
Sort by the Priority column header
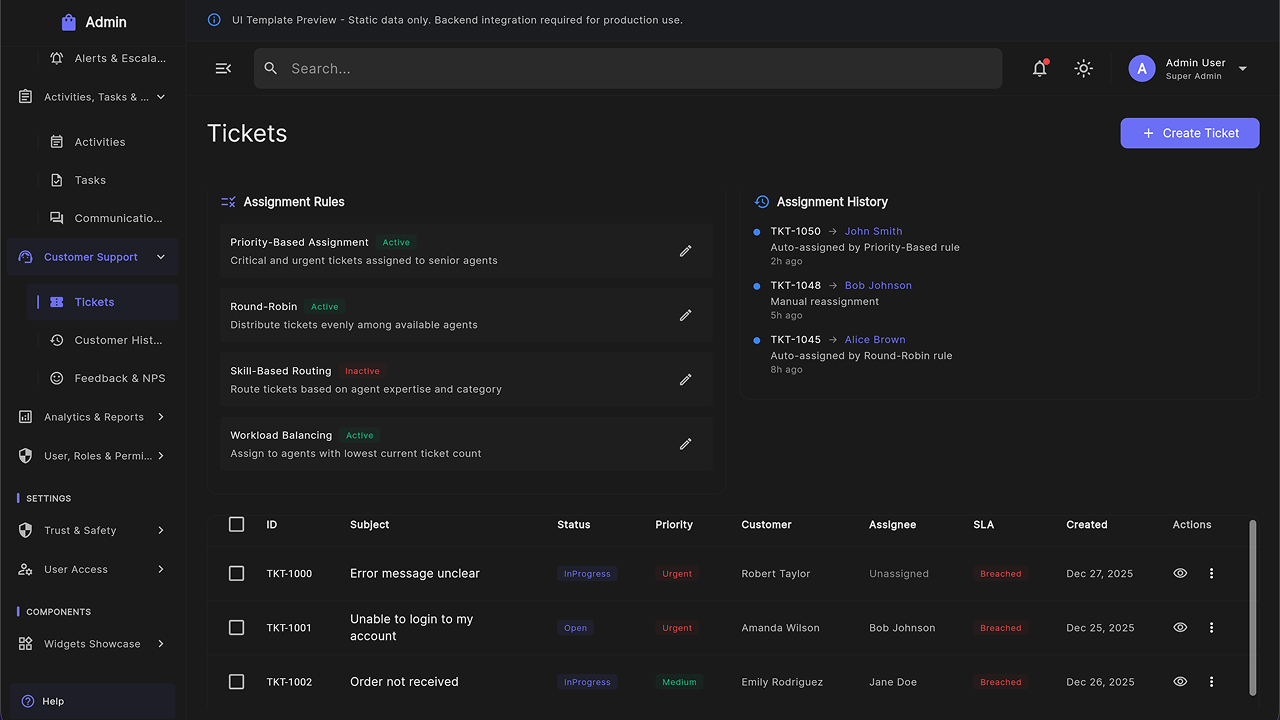click(x=674, y=524)
